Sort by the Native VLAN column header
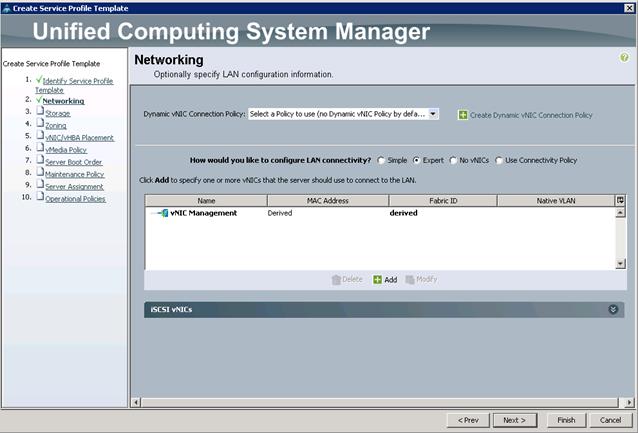This screenshot has width=638, height=433. (x=556, y=201)
